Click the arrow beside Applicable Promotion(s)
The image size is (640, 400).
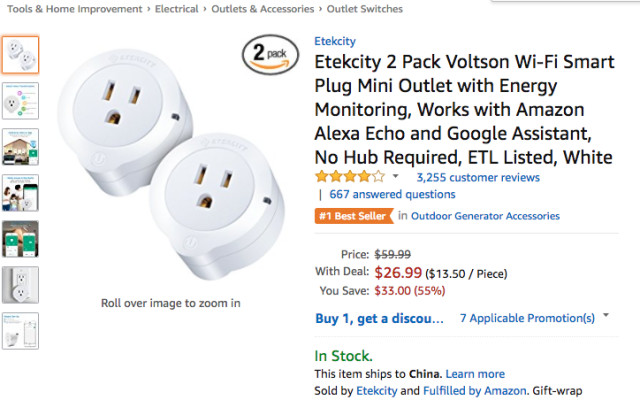pos(605,317)
